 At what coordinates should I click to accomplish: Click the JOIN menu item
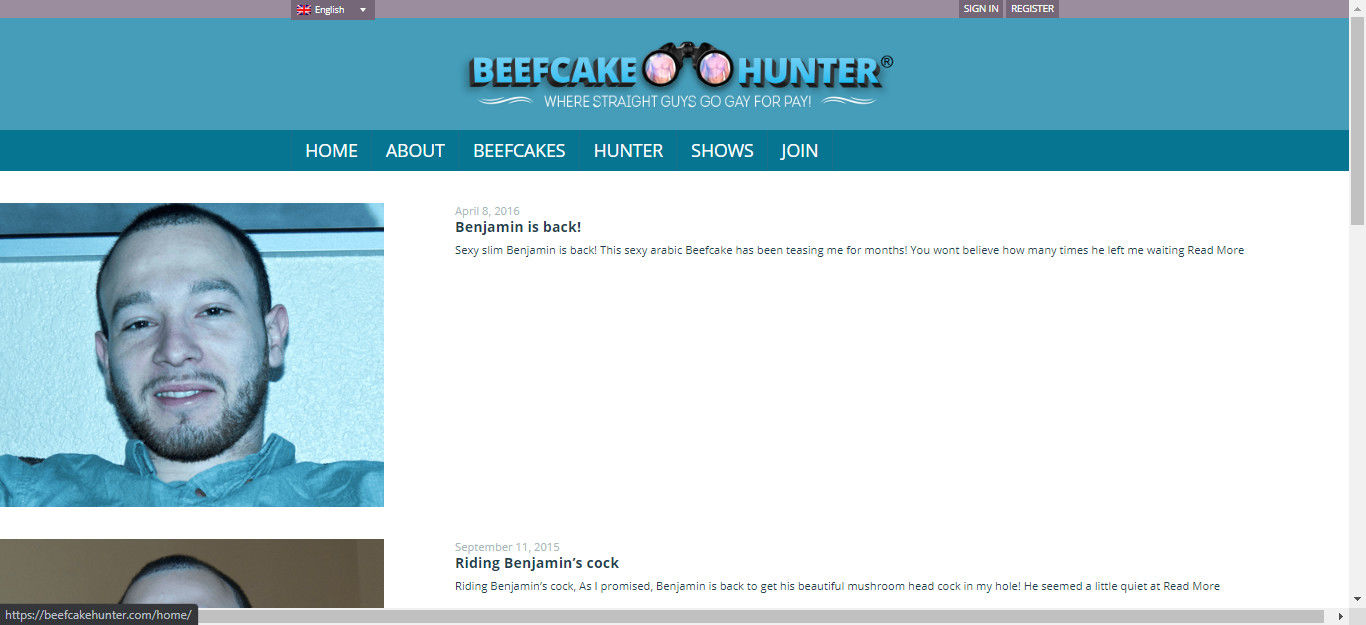point(799,151)
